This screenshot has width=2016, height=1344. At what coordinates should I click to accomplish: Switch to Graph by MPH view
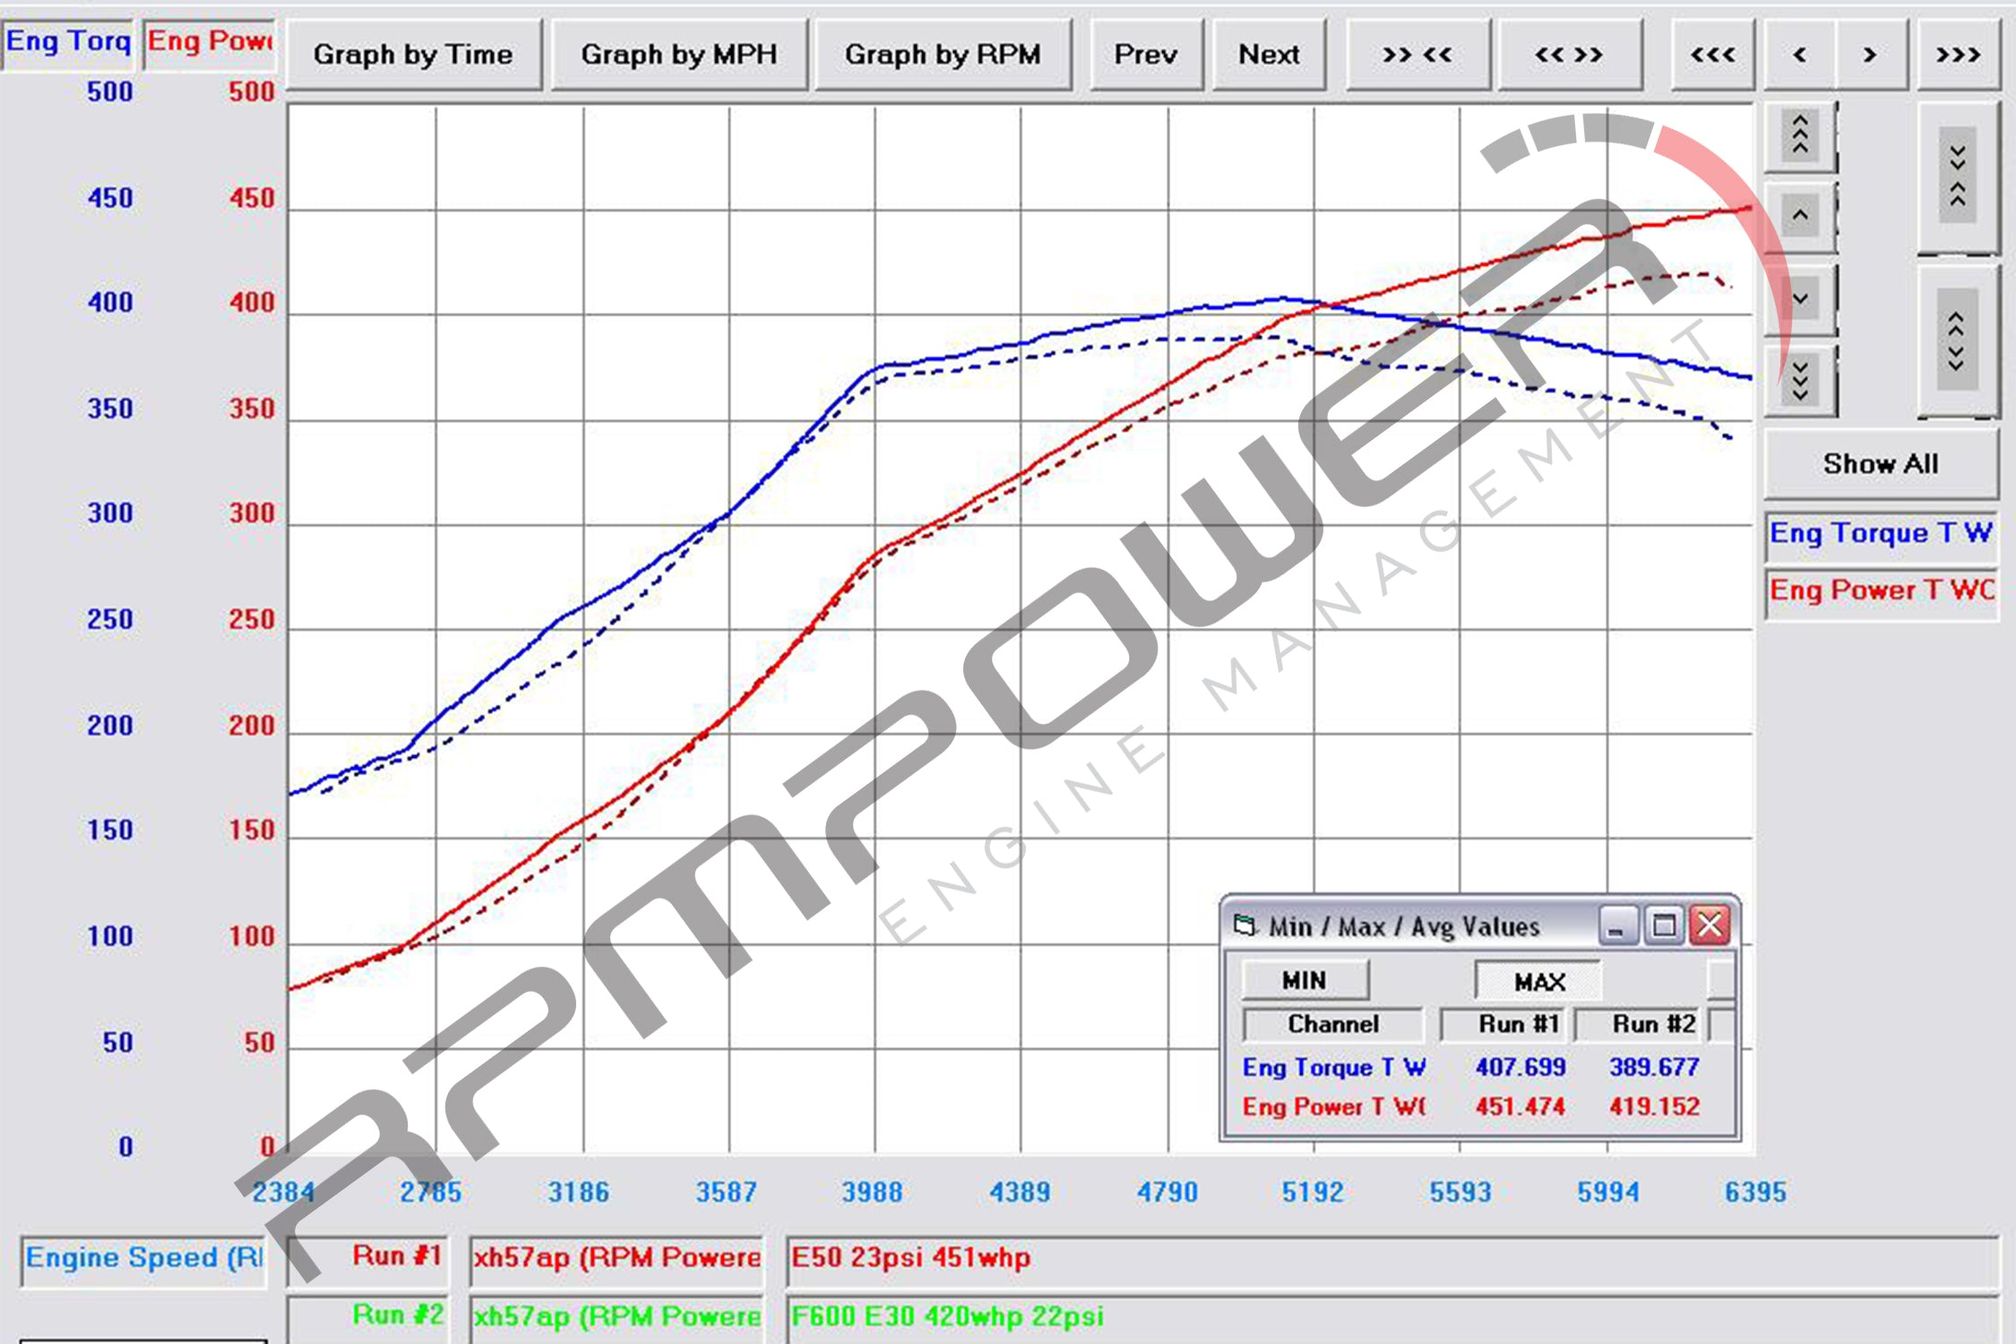point(679,54)
